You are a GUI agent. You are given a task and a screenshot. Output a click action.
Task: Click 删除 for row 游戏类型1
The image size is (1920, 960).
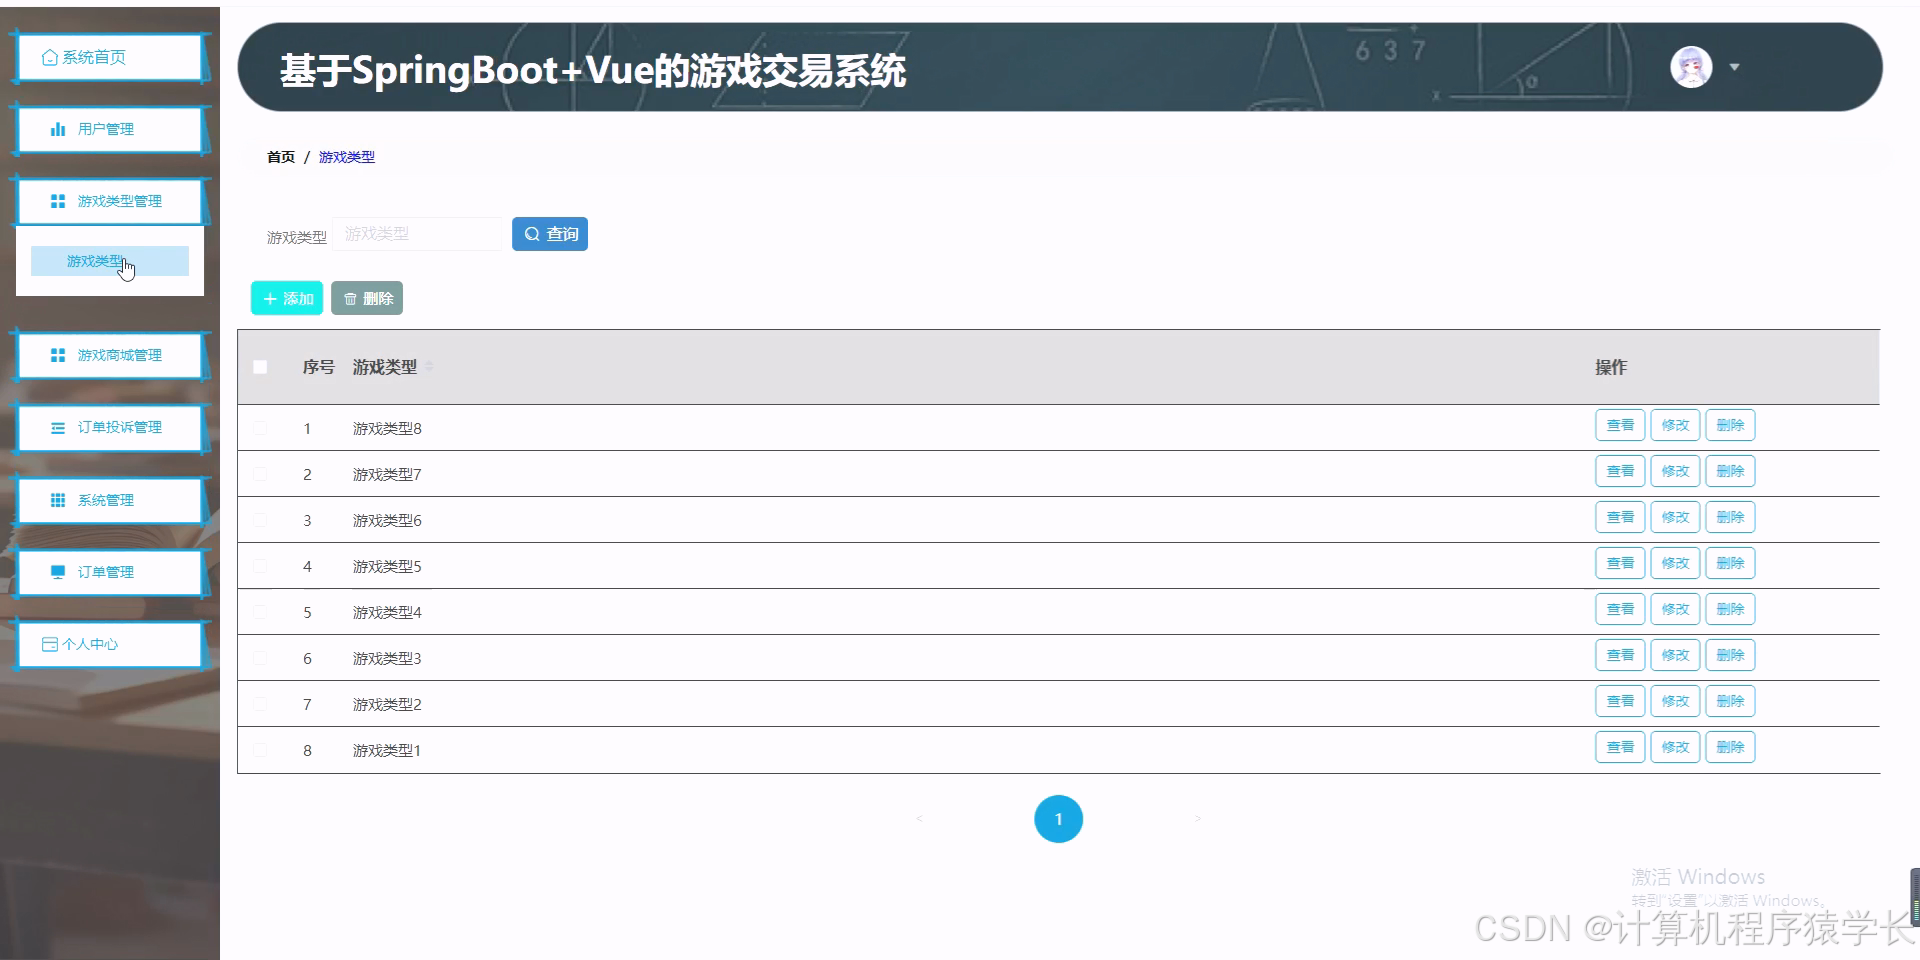pos(1730,747)
